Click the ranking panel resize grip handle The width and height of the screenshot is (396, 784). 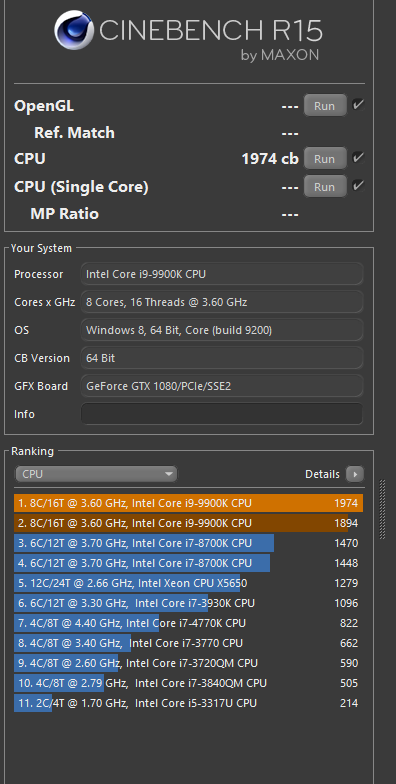pos(382,509)
